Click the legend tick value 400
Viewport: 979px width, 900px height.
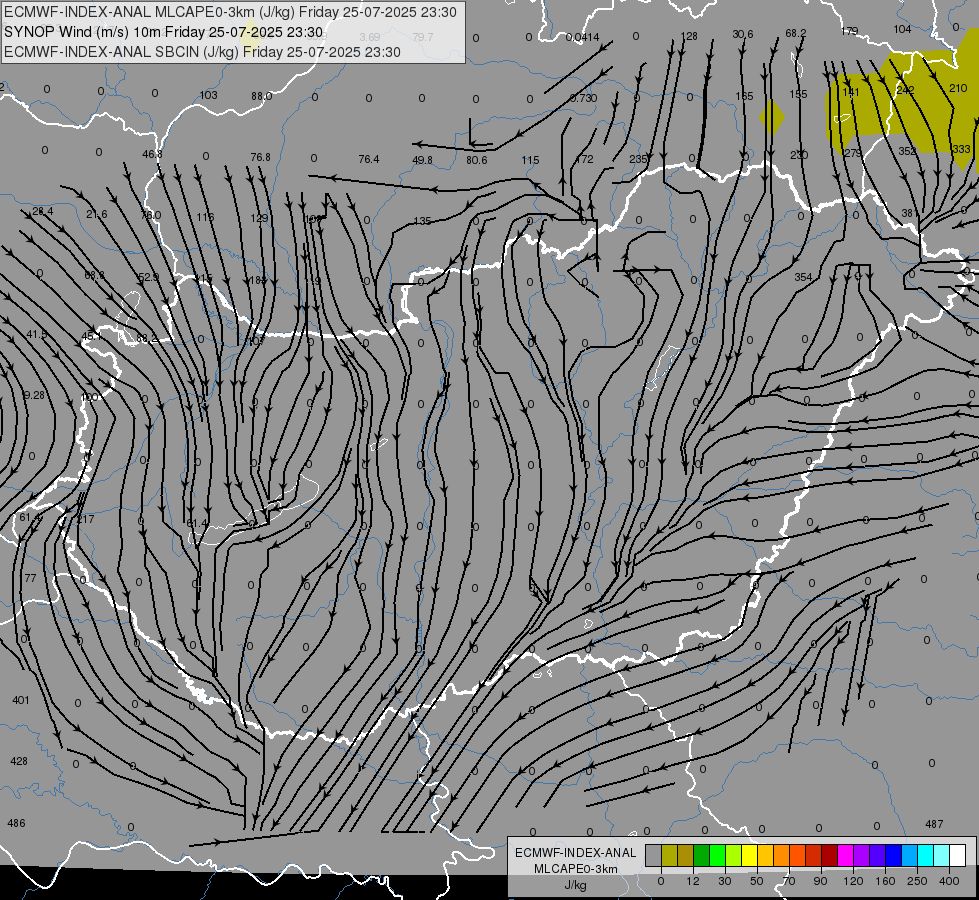tap(949, 881)
